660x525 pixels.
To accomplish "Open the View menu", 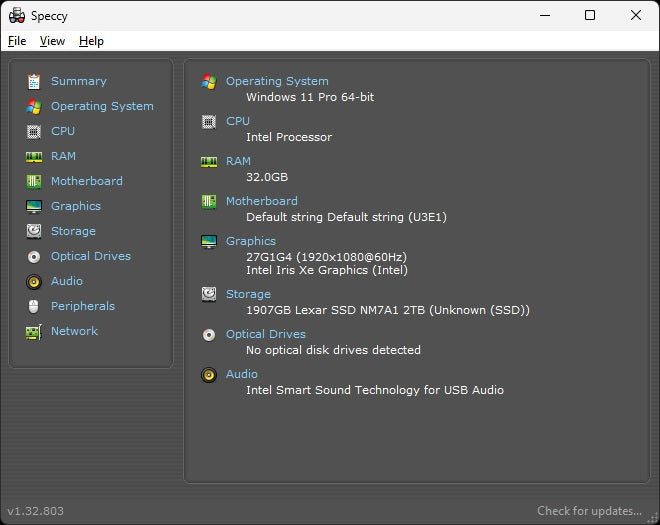I will tap(52, 41).
